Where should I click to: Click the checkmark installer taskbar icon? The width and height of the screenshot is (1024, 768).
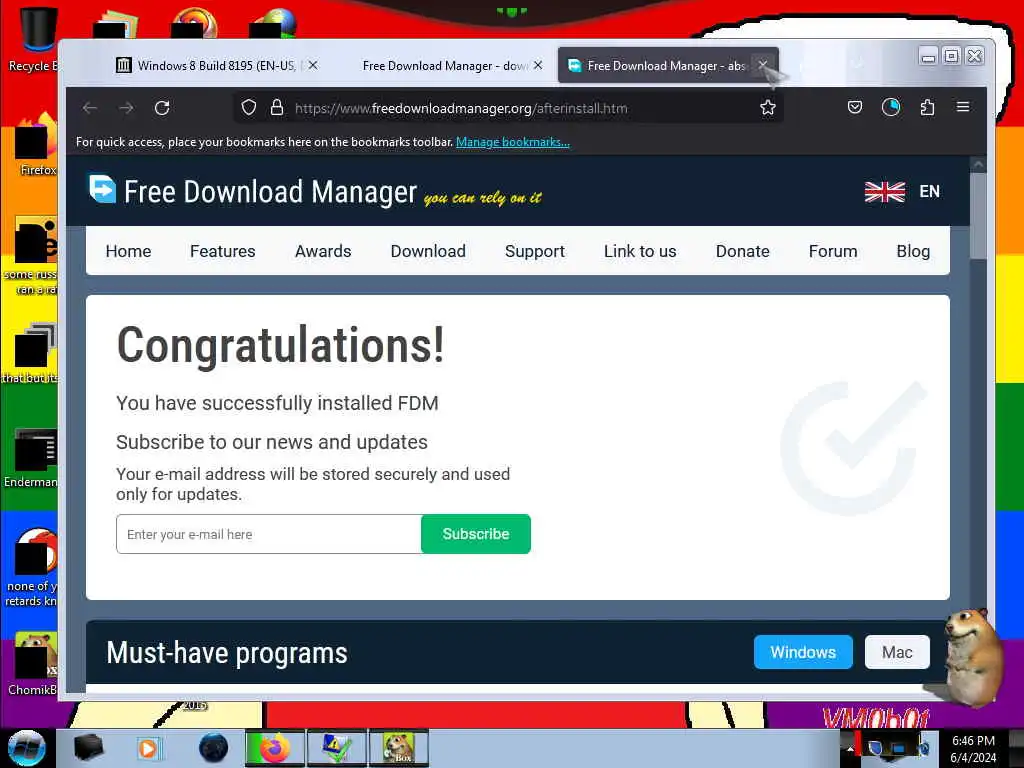tap(336, 748)
